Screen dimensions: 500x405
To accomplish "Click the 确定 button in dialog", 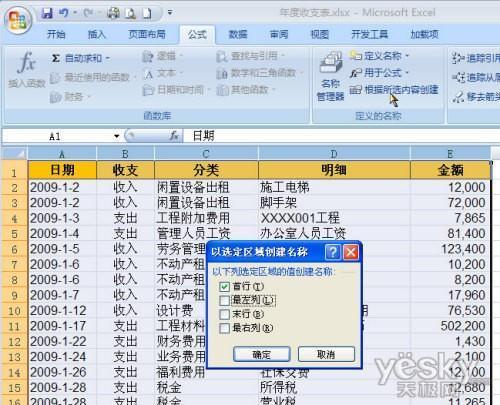I will pos(262,354).
